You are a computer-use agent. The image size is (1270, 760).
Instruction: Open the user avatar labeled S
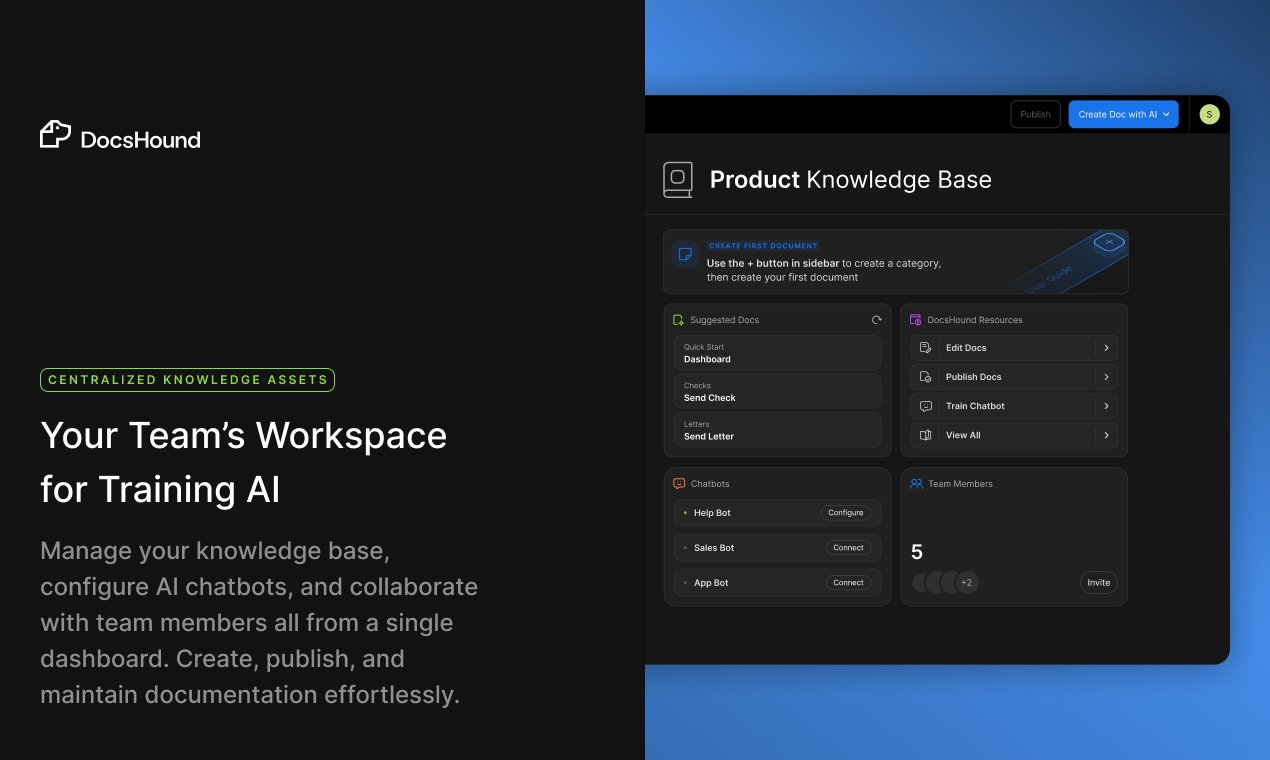point(1209,115)
